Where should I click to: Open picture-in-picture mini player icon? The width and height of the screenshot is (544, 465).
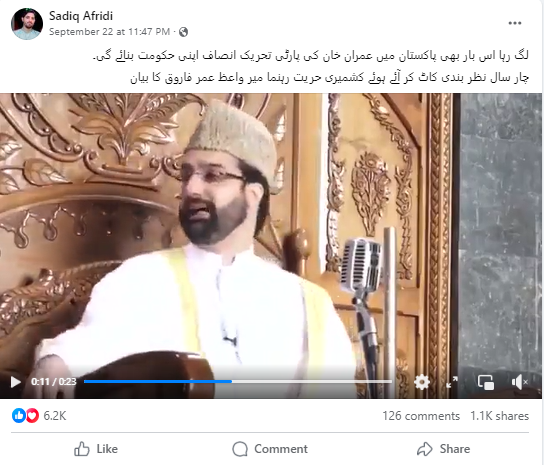[x=486, y=382]
